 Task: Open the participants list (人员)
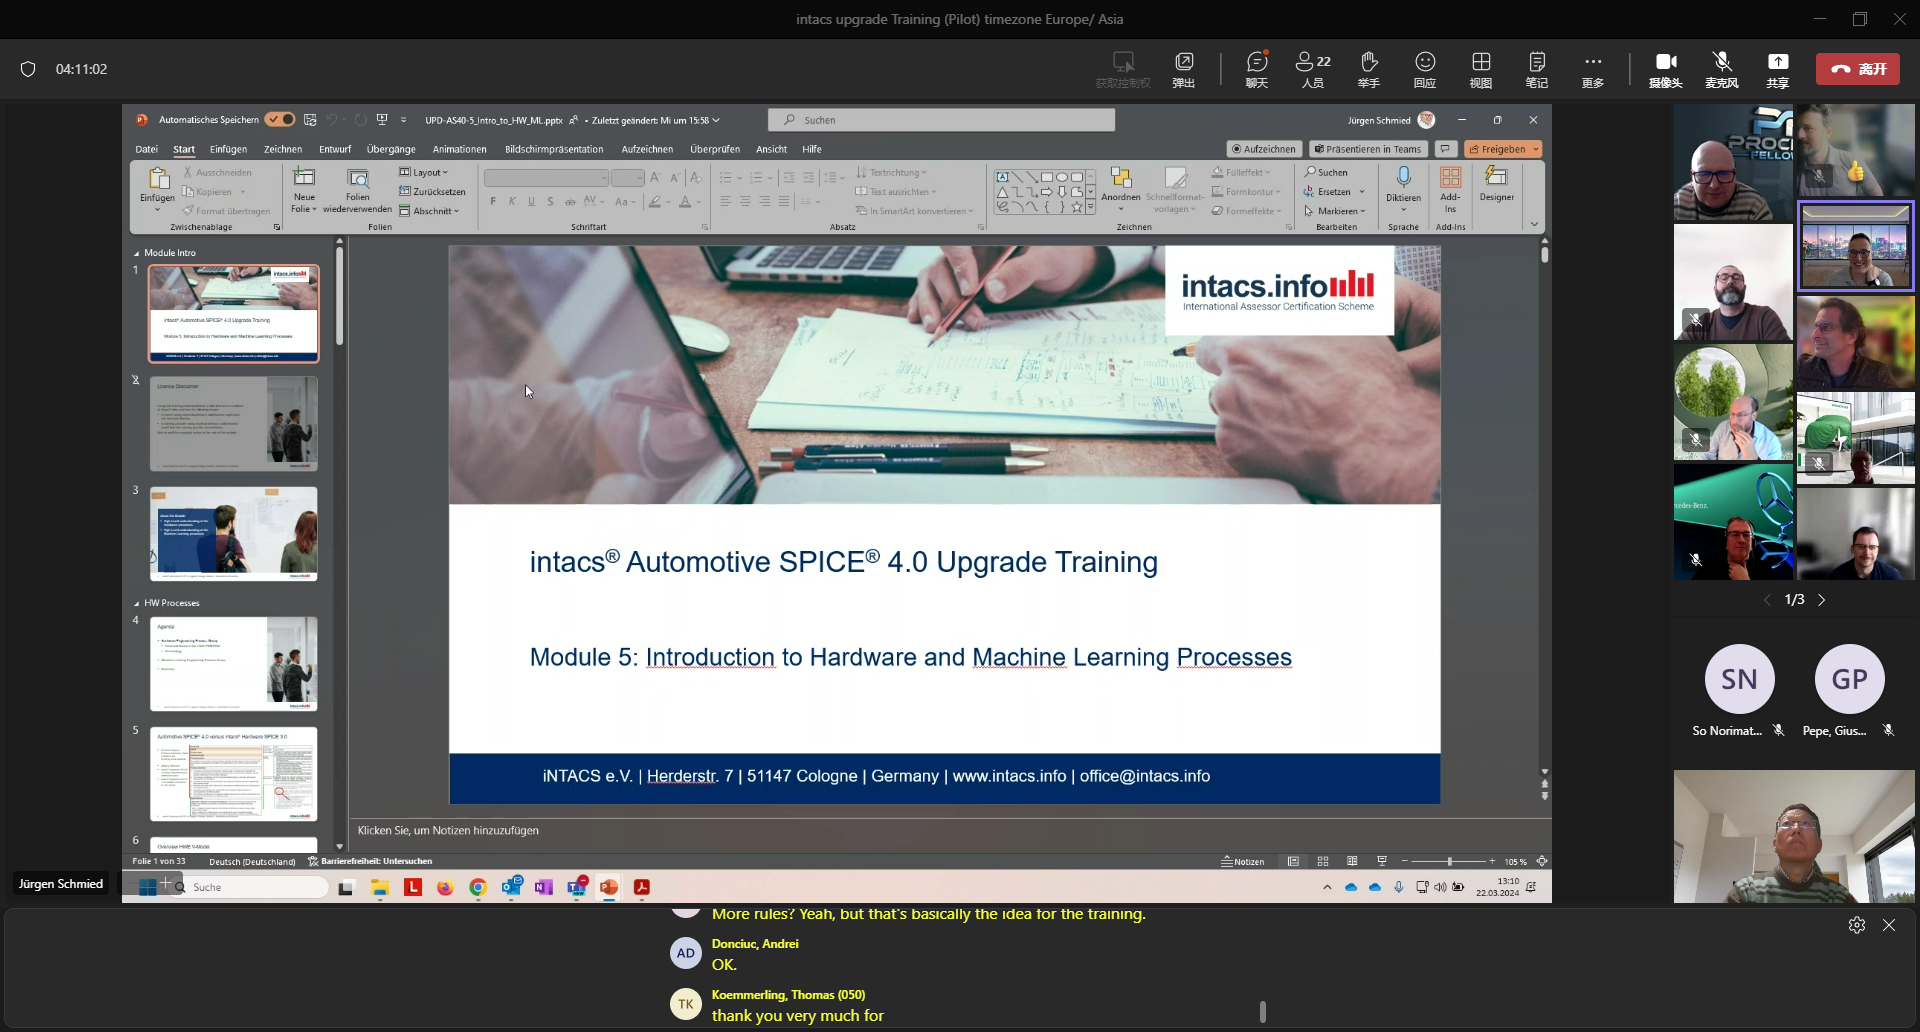pos(1313,69)
